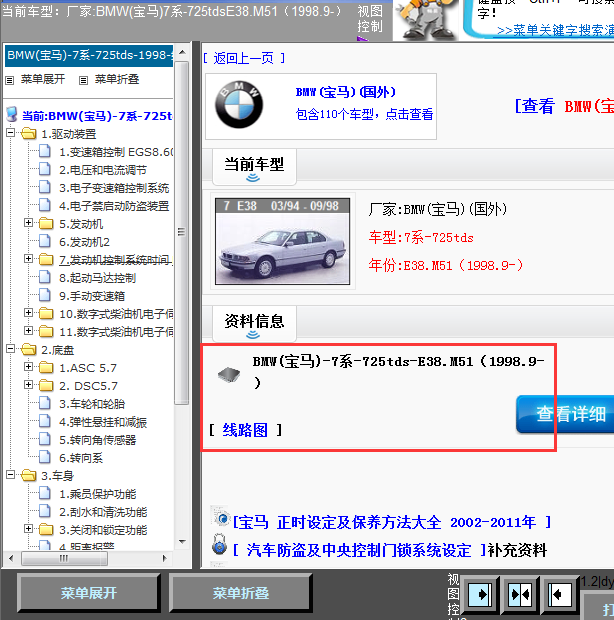Open the 查看详细 blue button
614x620 pixels.
565,414
